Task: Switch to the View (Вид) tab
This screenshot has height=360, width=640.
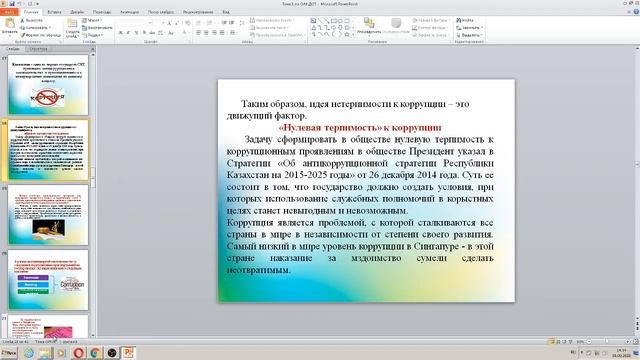Action: pos(226,12)
